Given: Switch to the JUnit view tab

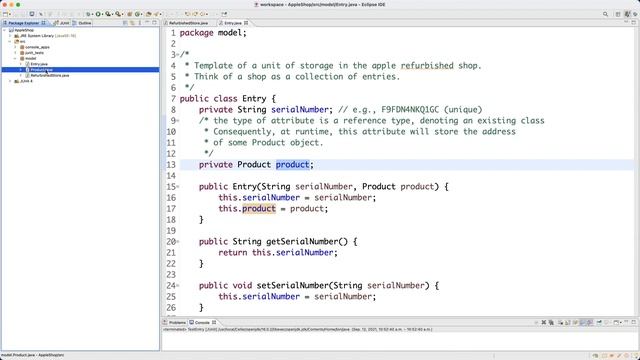Looking at the screenshot, I should [62, 23].
